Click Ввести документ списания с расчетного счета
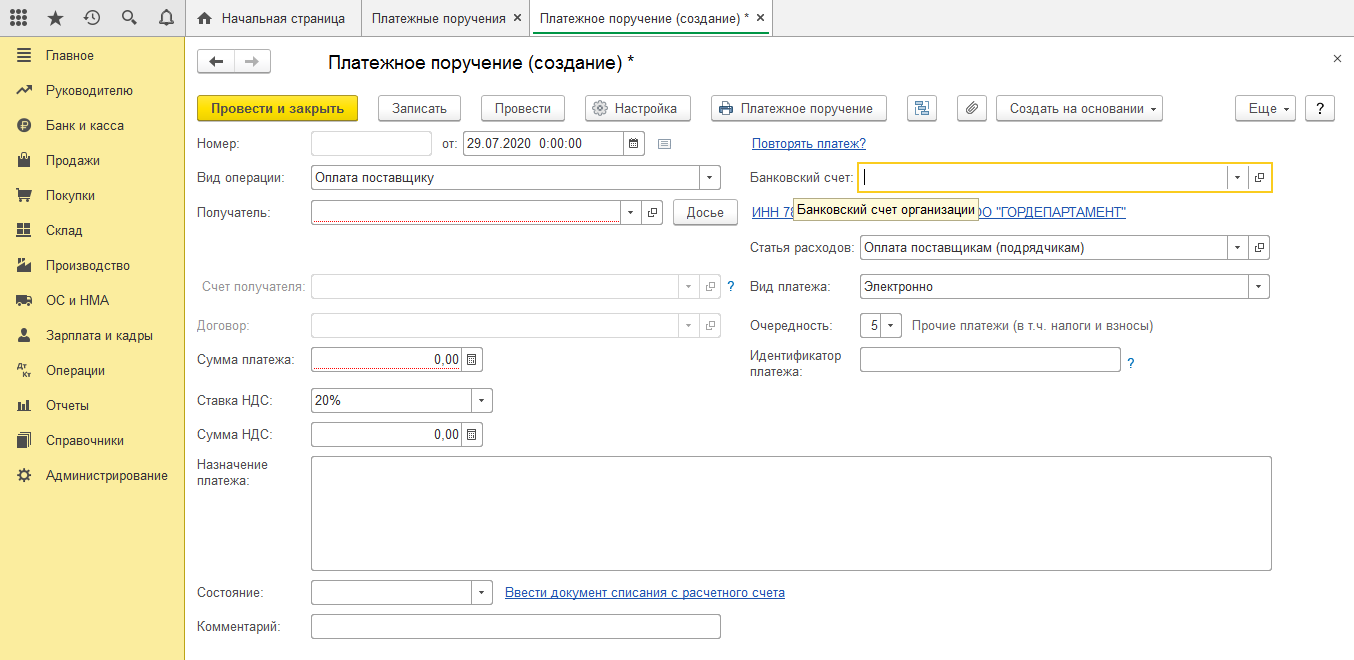1354x660 pixels. point(645,593)
